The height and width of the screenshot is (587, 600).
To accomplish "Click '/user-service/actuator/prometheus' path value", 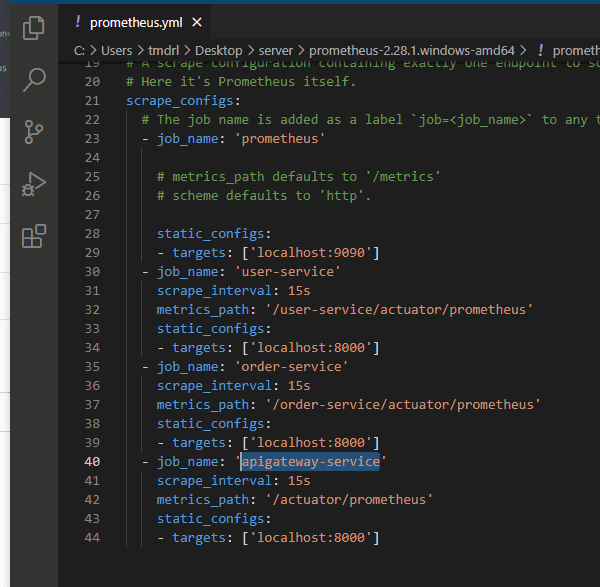I will point(399,310).
